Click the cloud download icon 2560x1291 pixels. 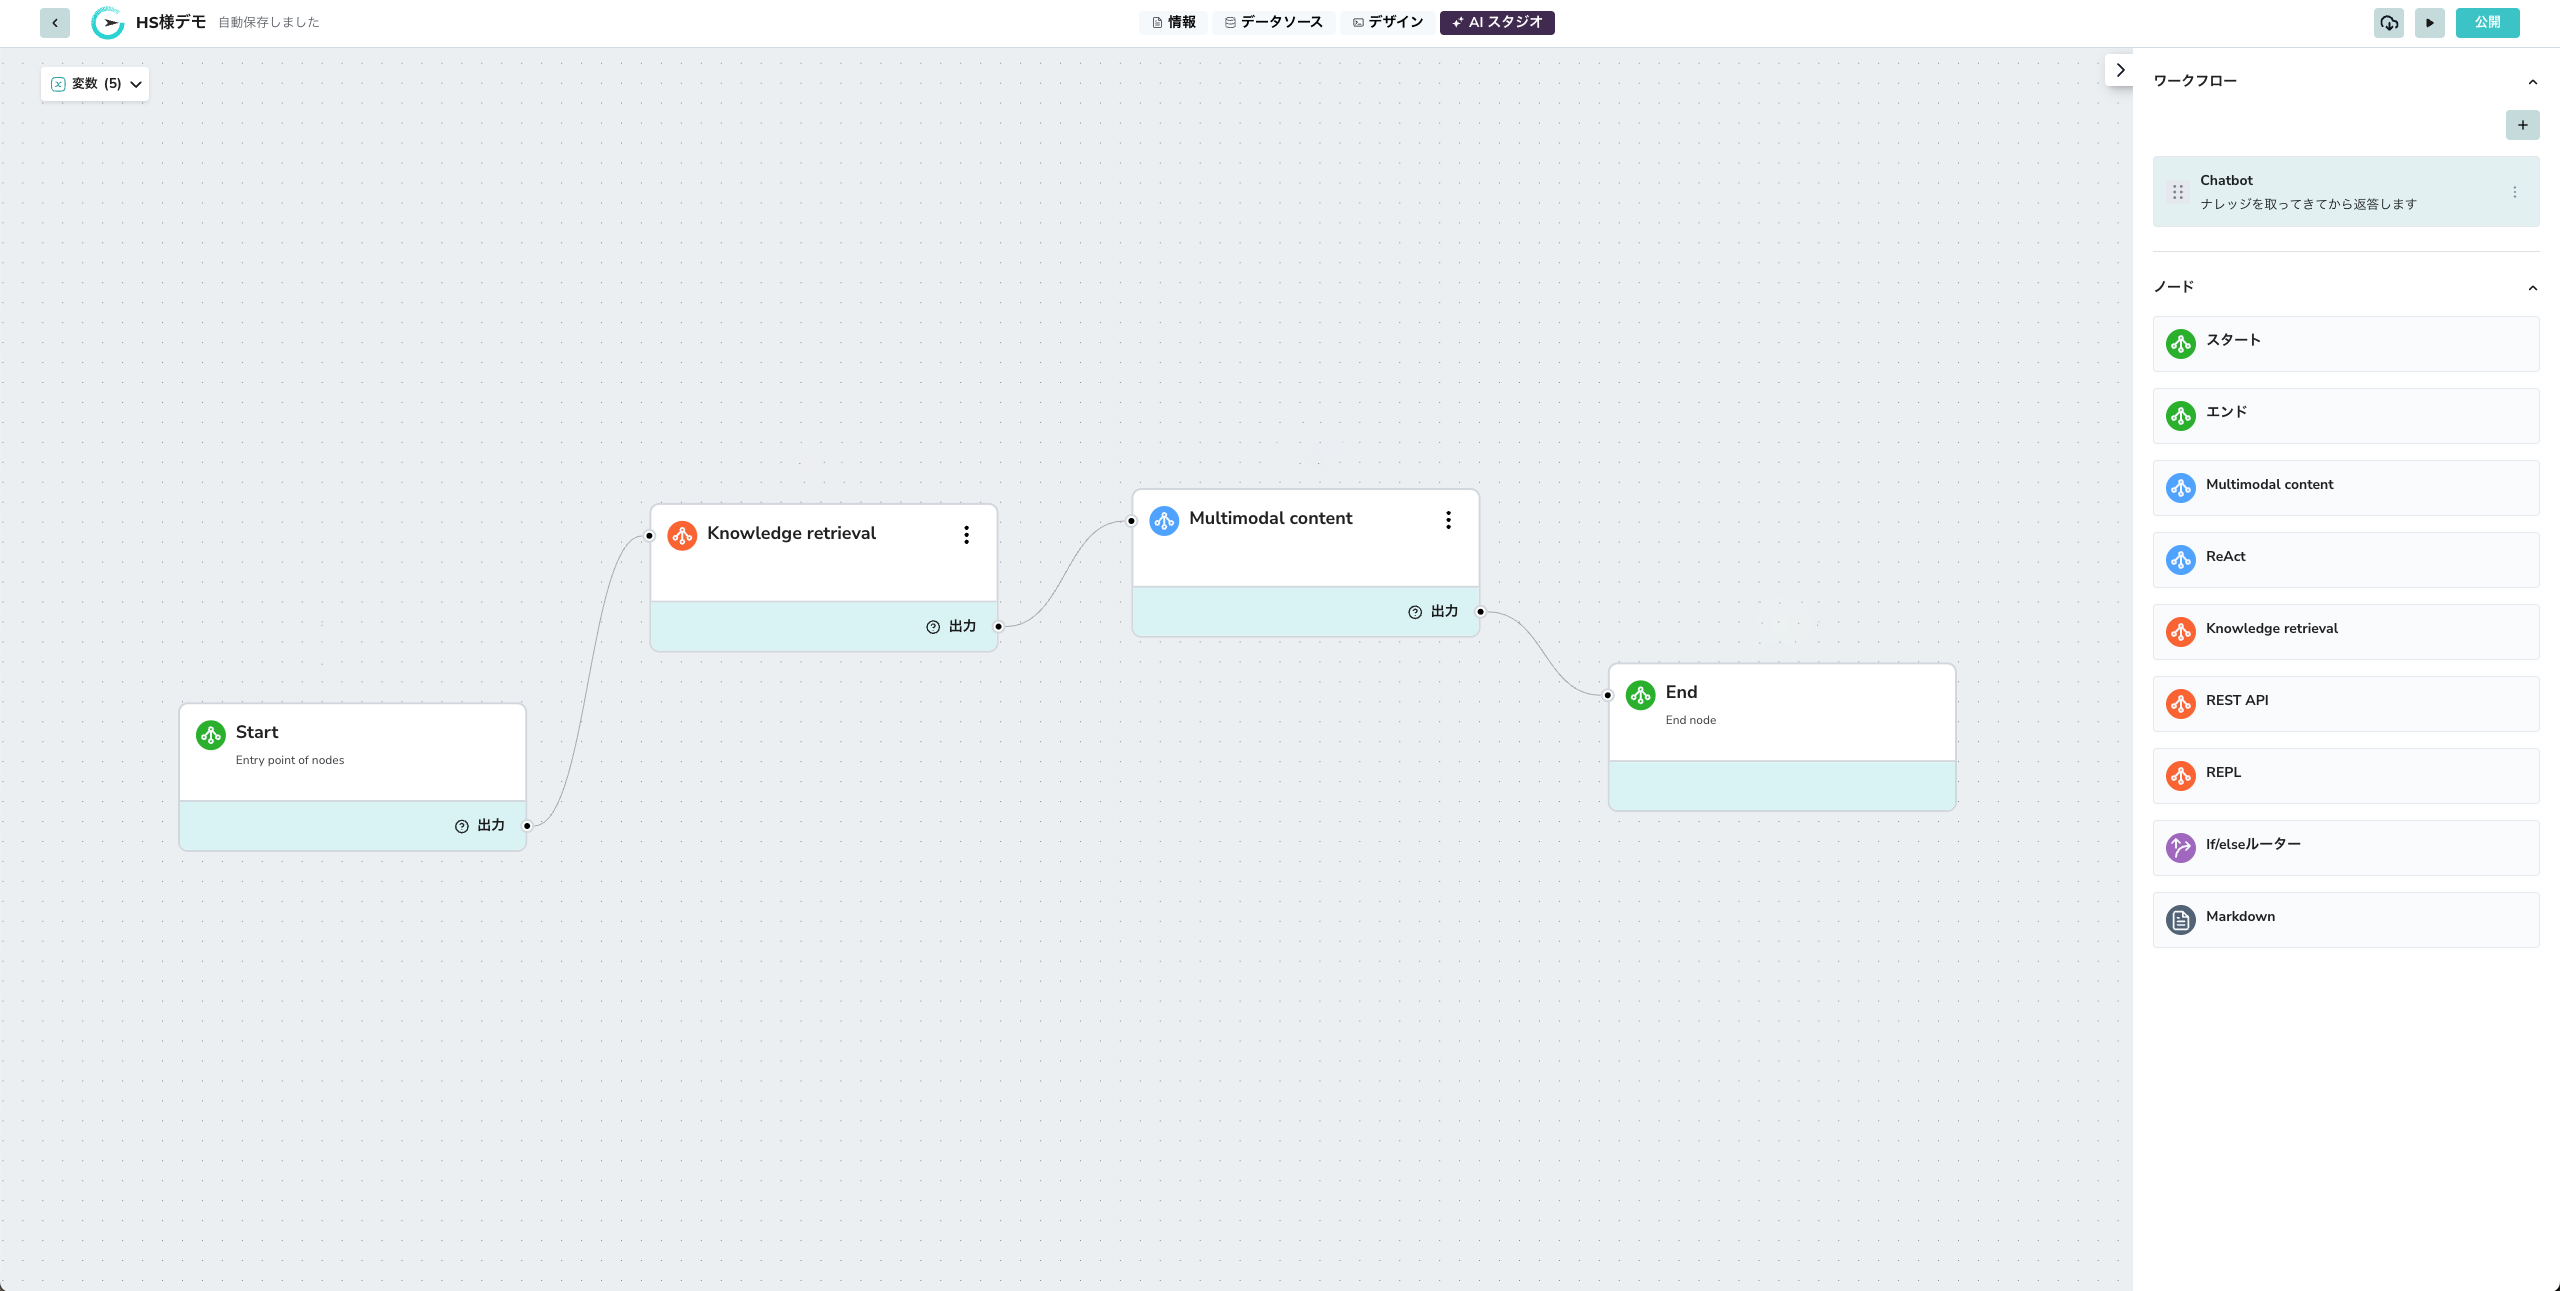coord(2389,22)
